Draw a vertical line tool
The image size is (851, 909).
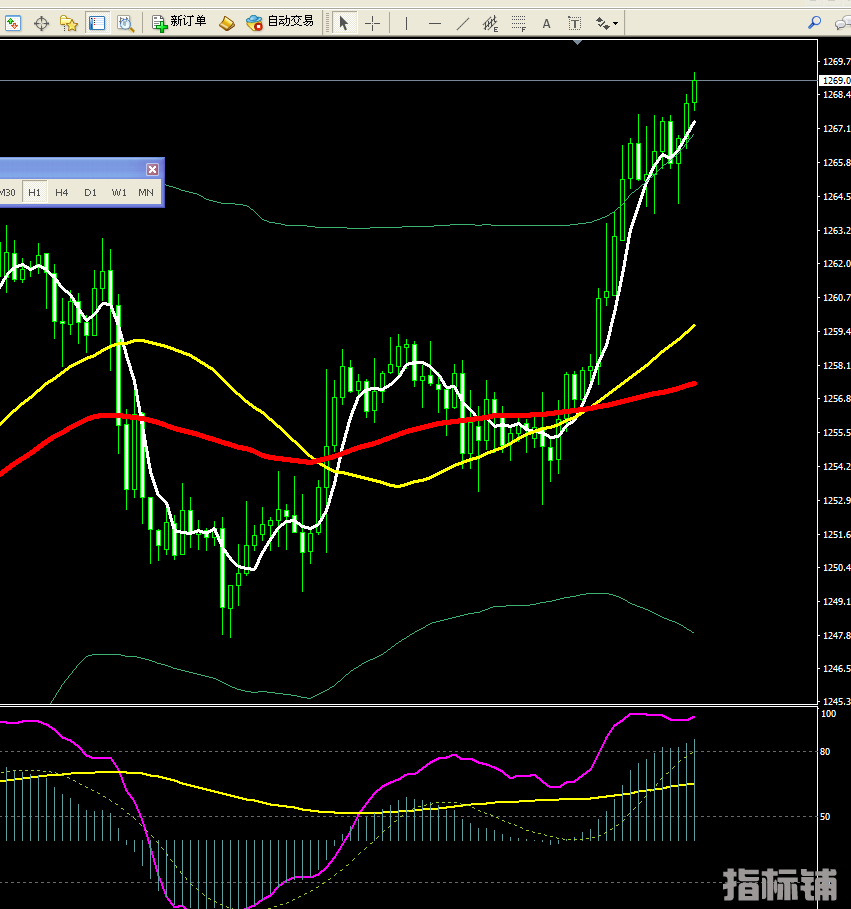pyautogui.click(x=406, y=22)
